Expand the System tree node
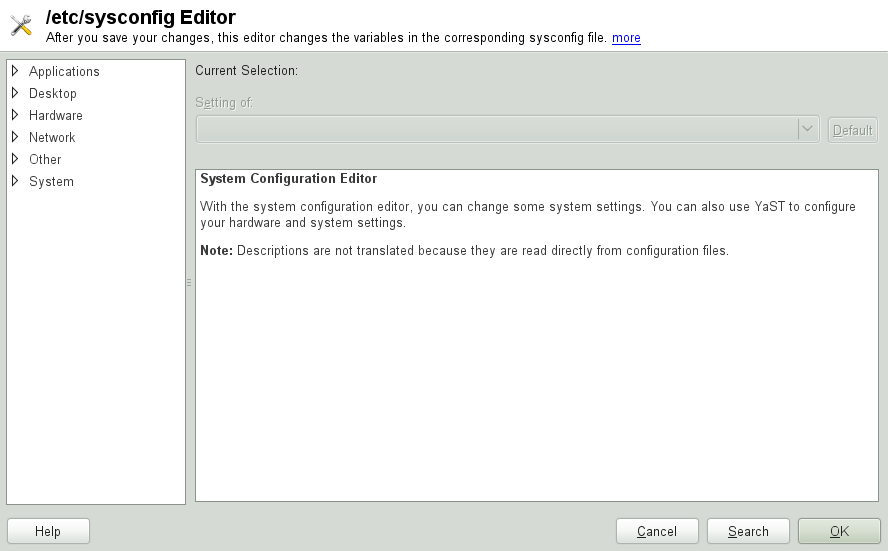Image resolution: width=888 pixels, height=551 pixels. (x=15, y=181)
